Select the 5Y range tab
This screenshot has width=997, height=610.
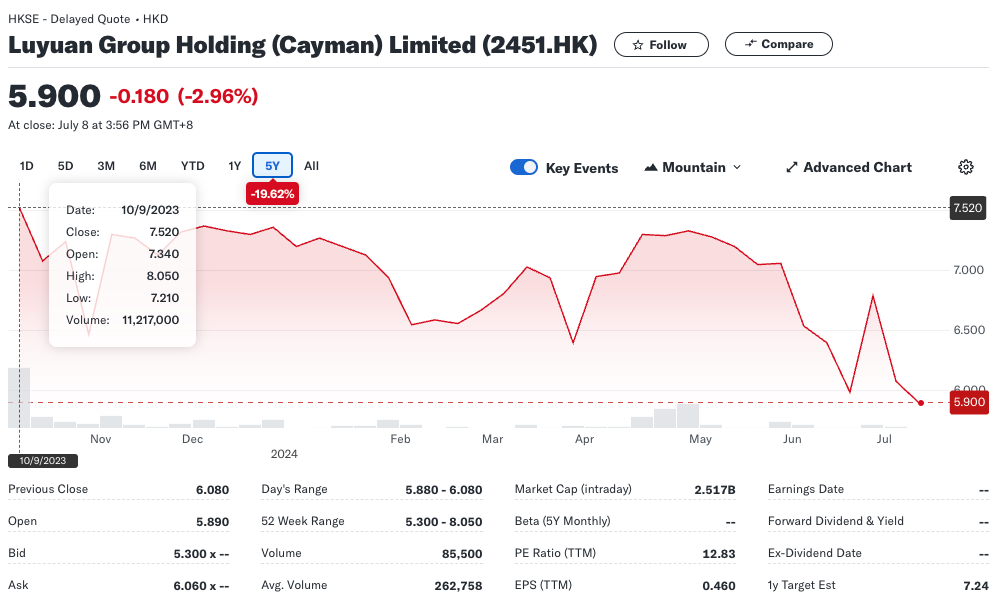tap(272, 165)
